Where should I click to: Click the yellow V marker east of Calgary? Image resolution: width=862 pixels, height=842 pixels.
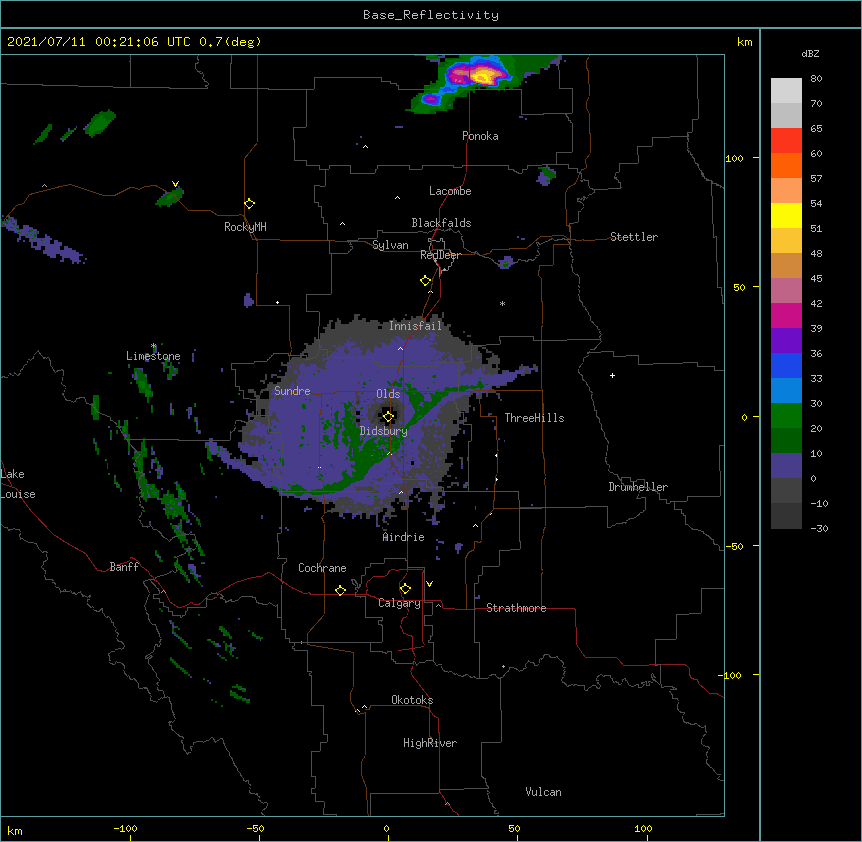tap(429, 584)
